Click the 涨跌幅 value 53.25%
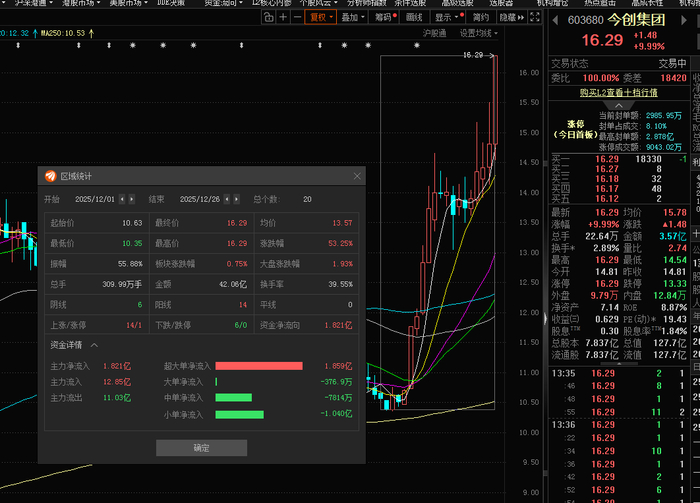The height and width of the screenshot is (503, 700). point(340,243)
